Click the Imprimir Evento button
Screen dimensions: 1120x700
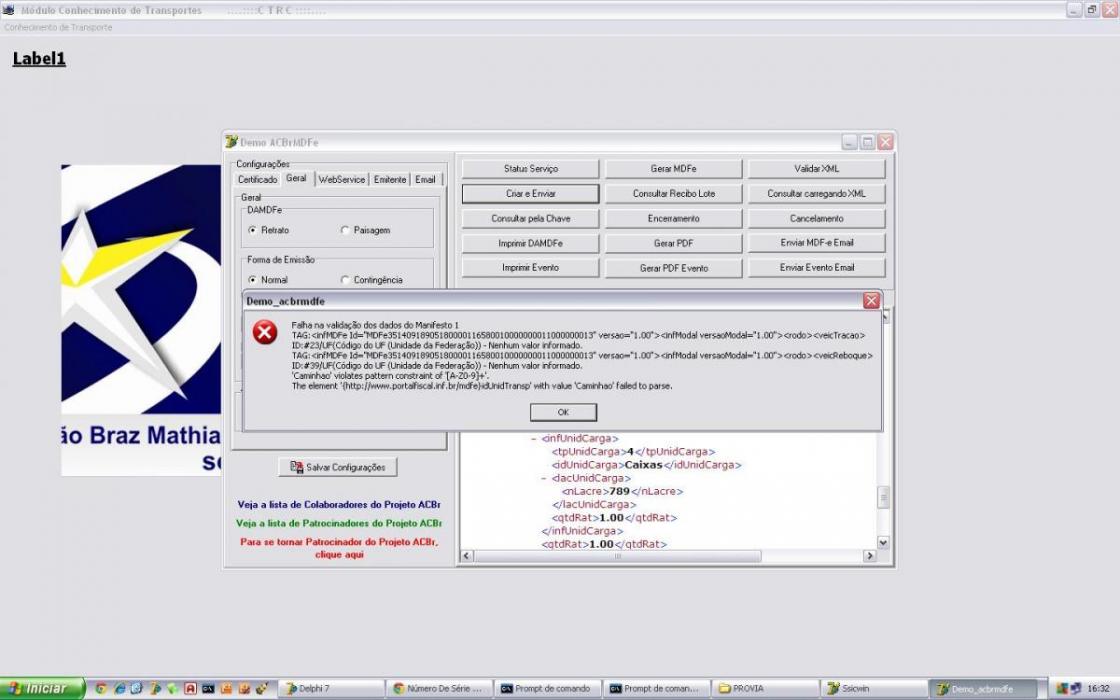tap(530, 268)
